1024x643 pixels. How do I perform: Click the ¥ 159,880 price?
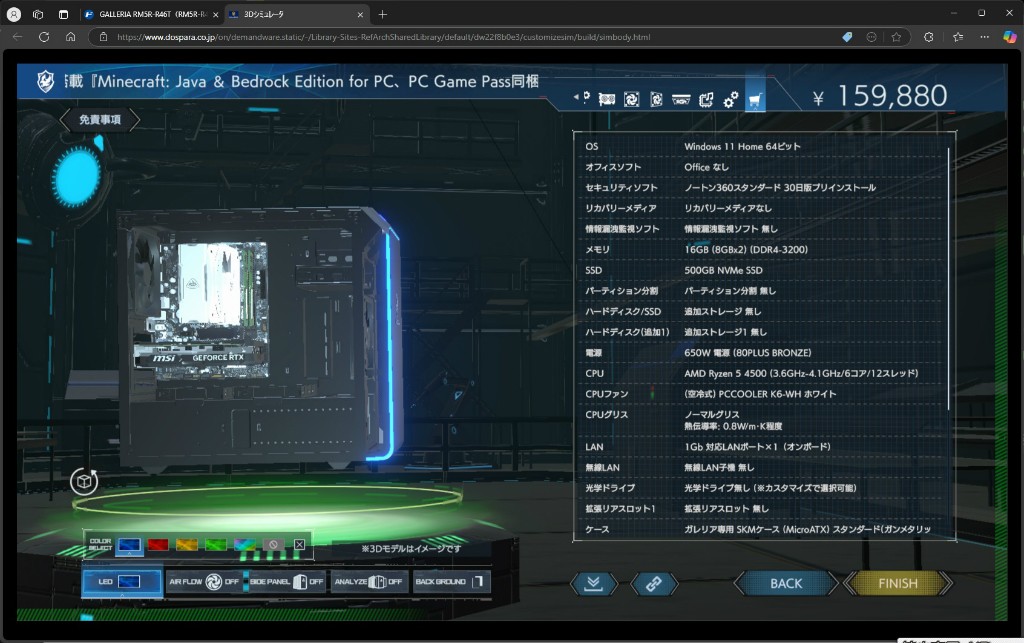click(x=880, y=97)
